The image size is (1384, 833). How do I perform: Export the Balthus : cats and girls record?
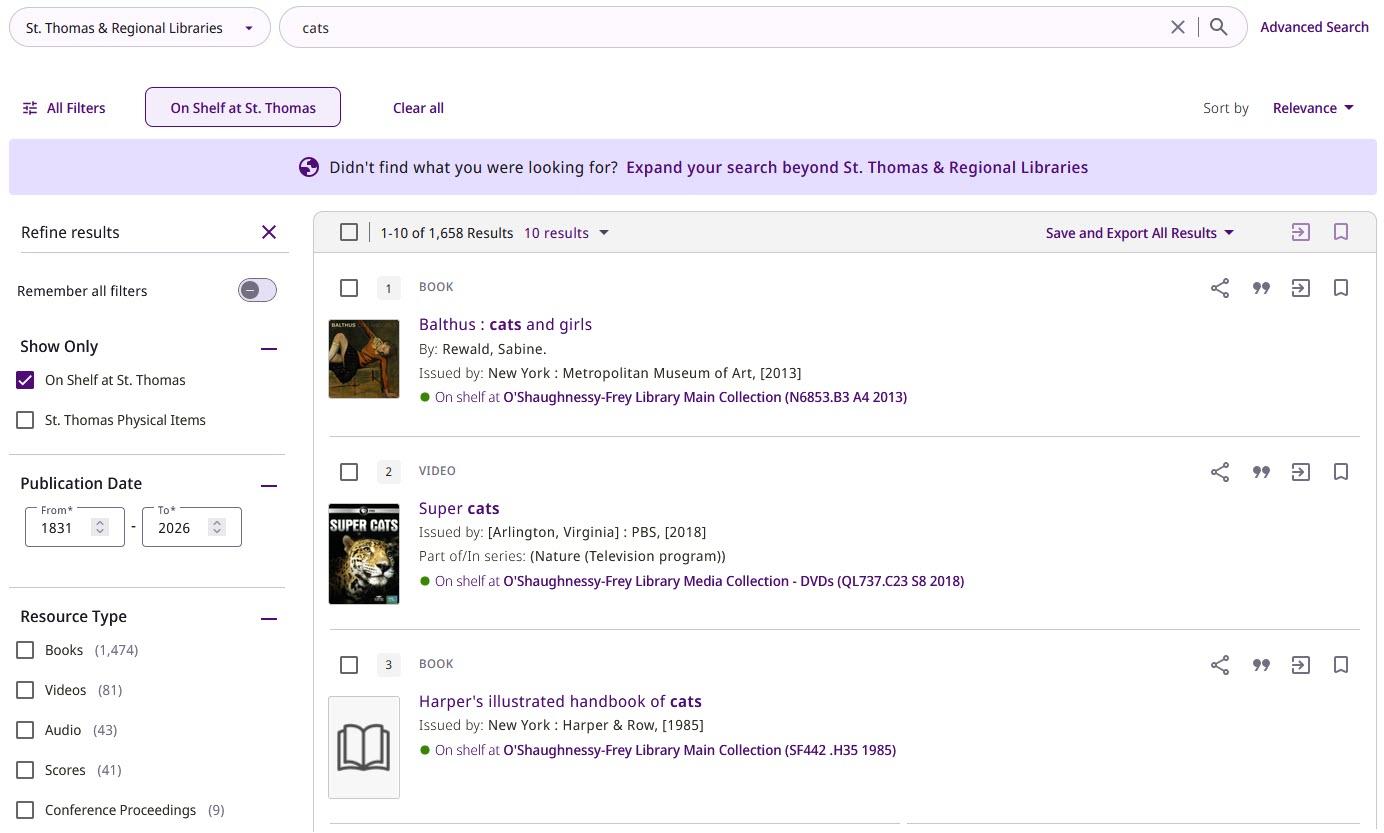click(1300, 288)
